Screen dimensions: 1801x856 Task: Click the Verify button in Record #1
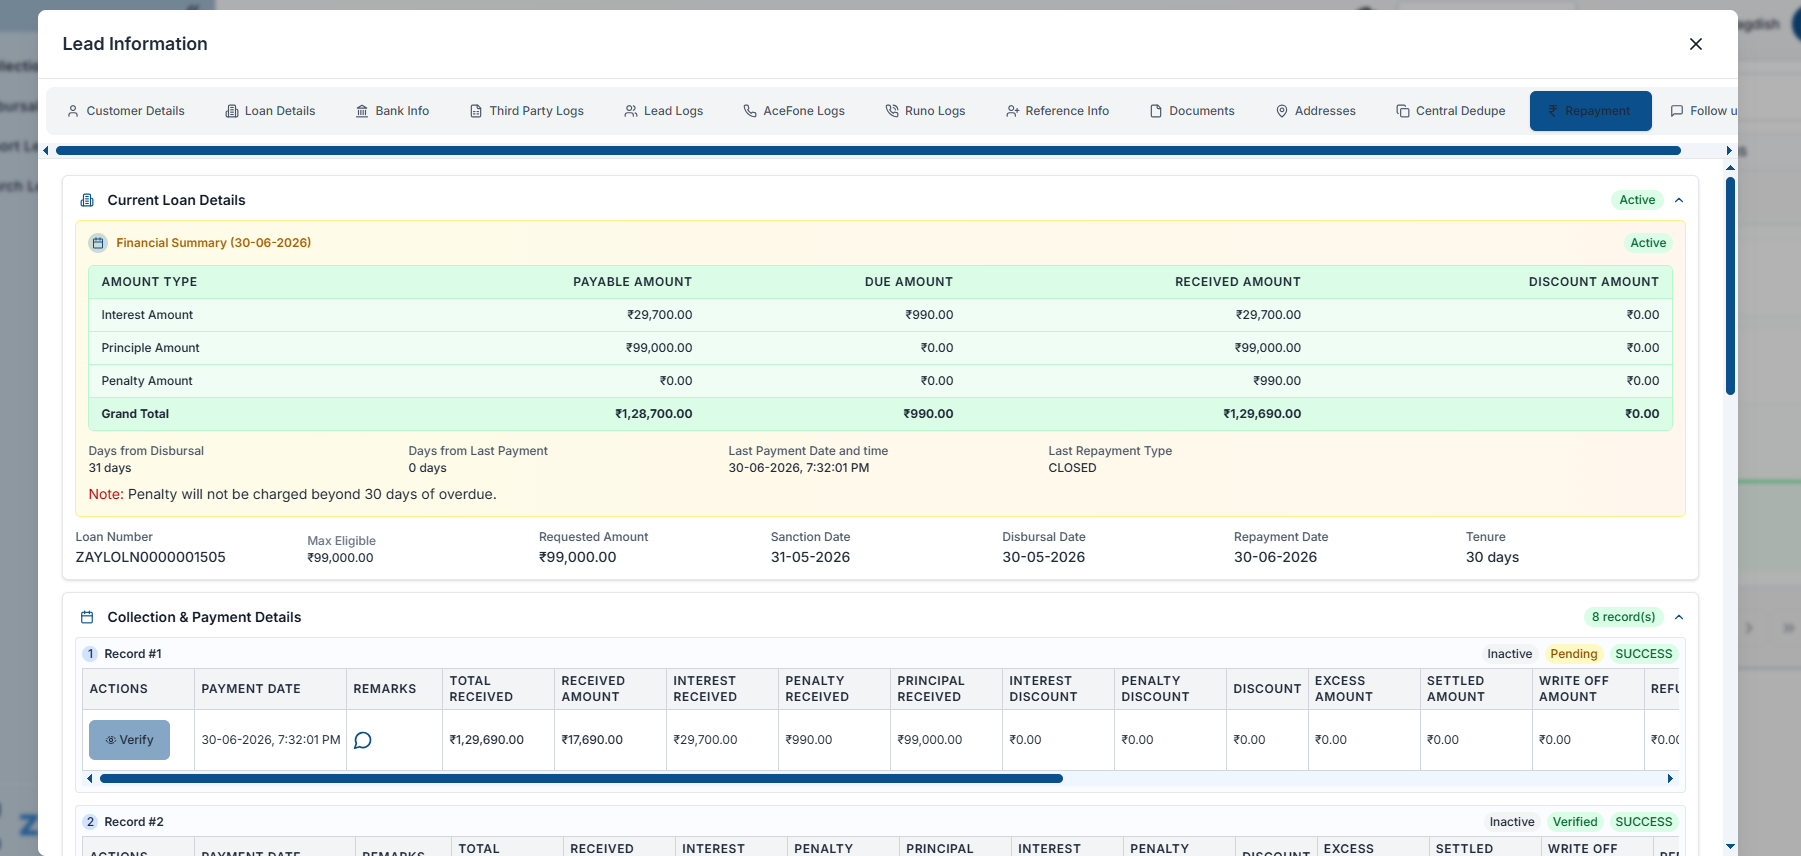tap(129, 740)
